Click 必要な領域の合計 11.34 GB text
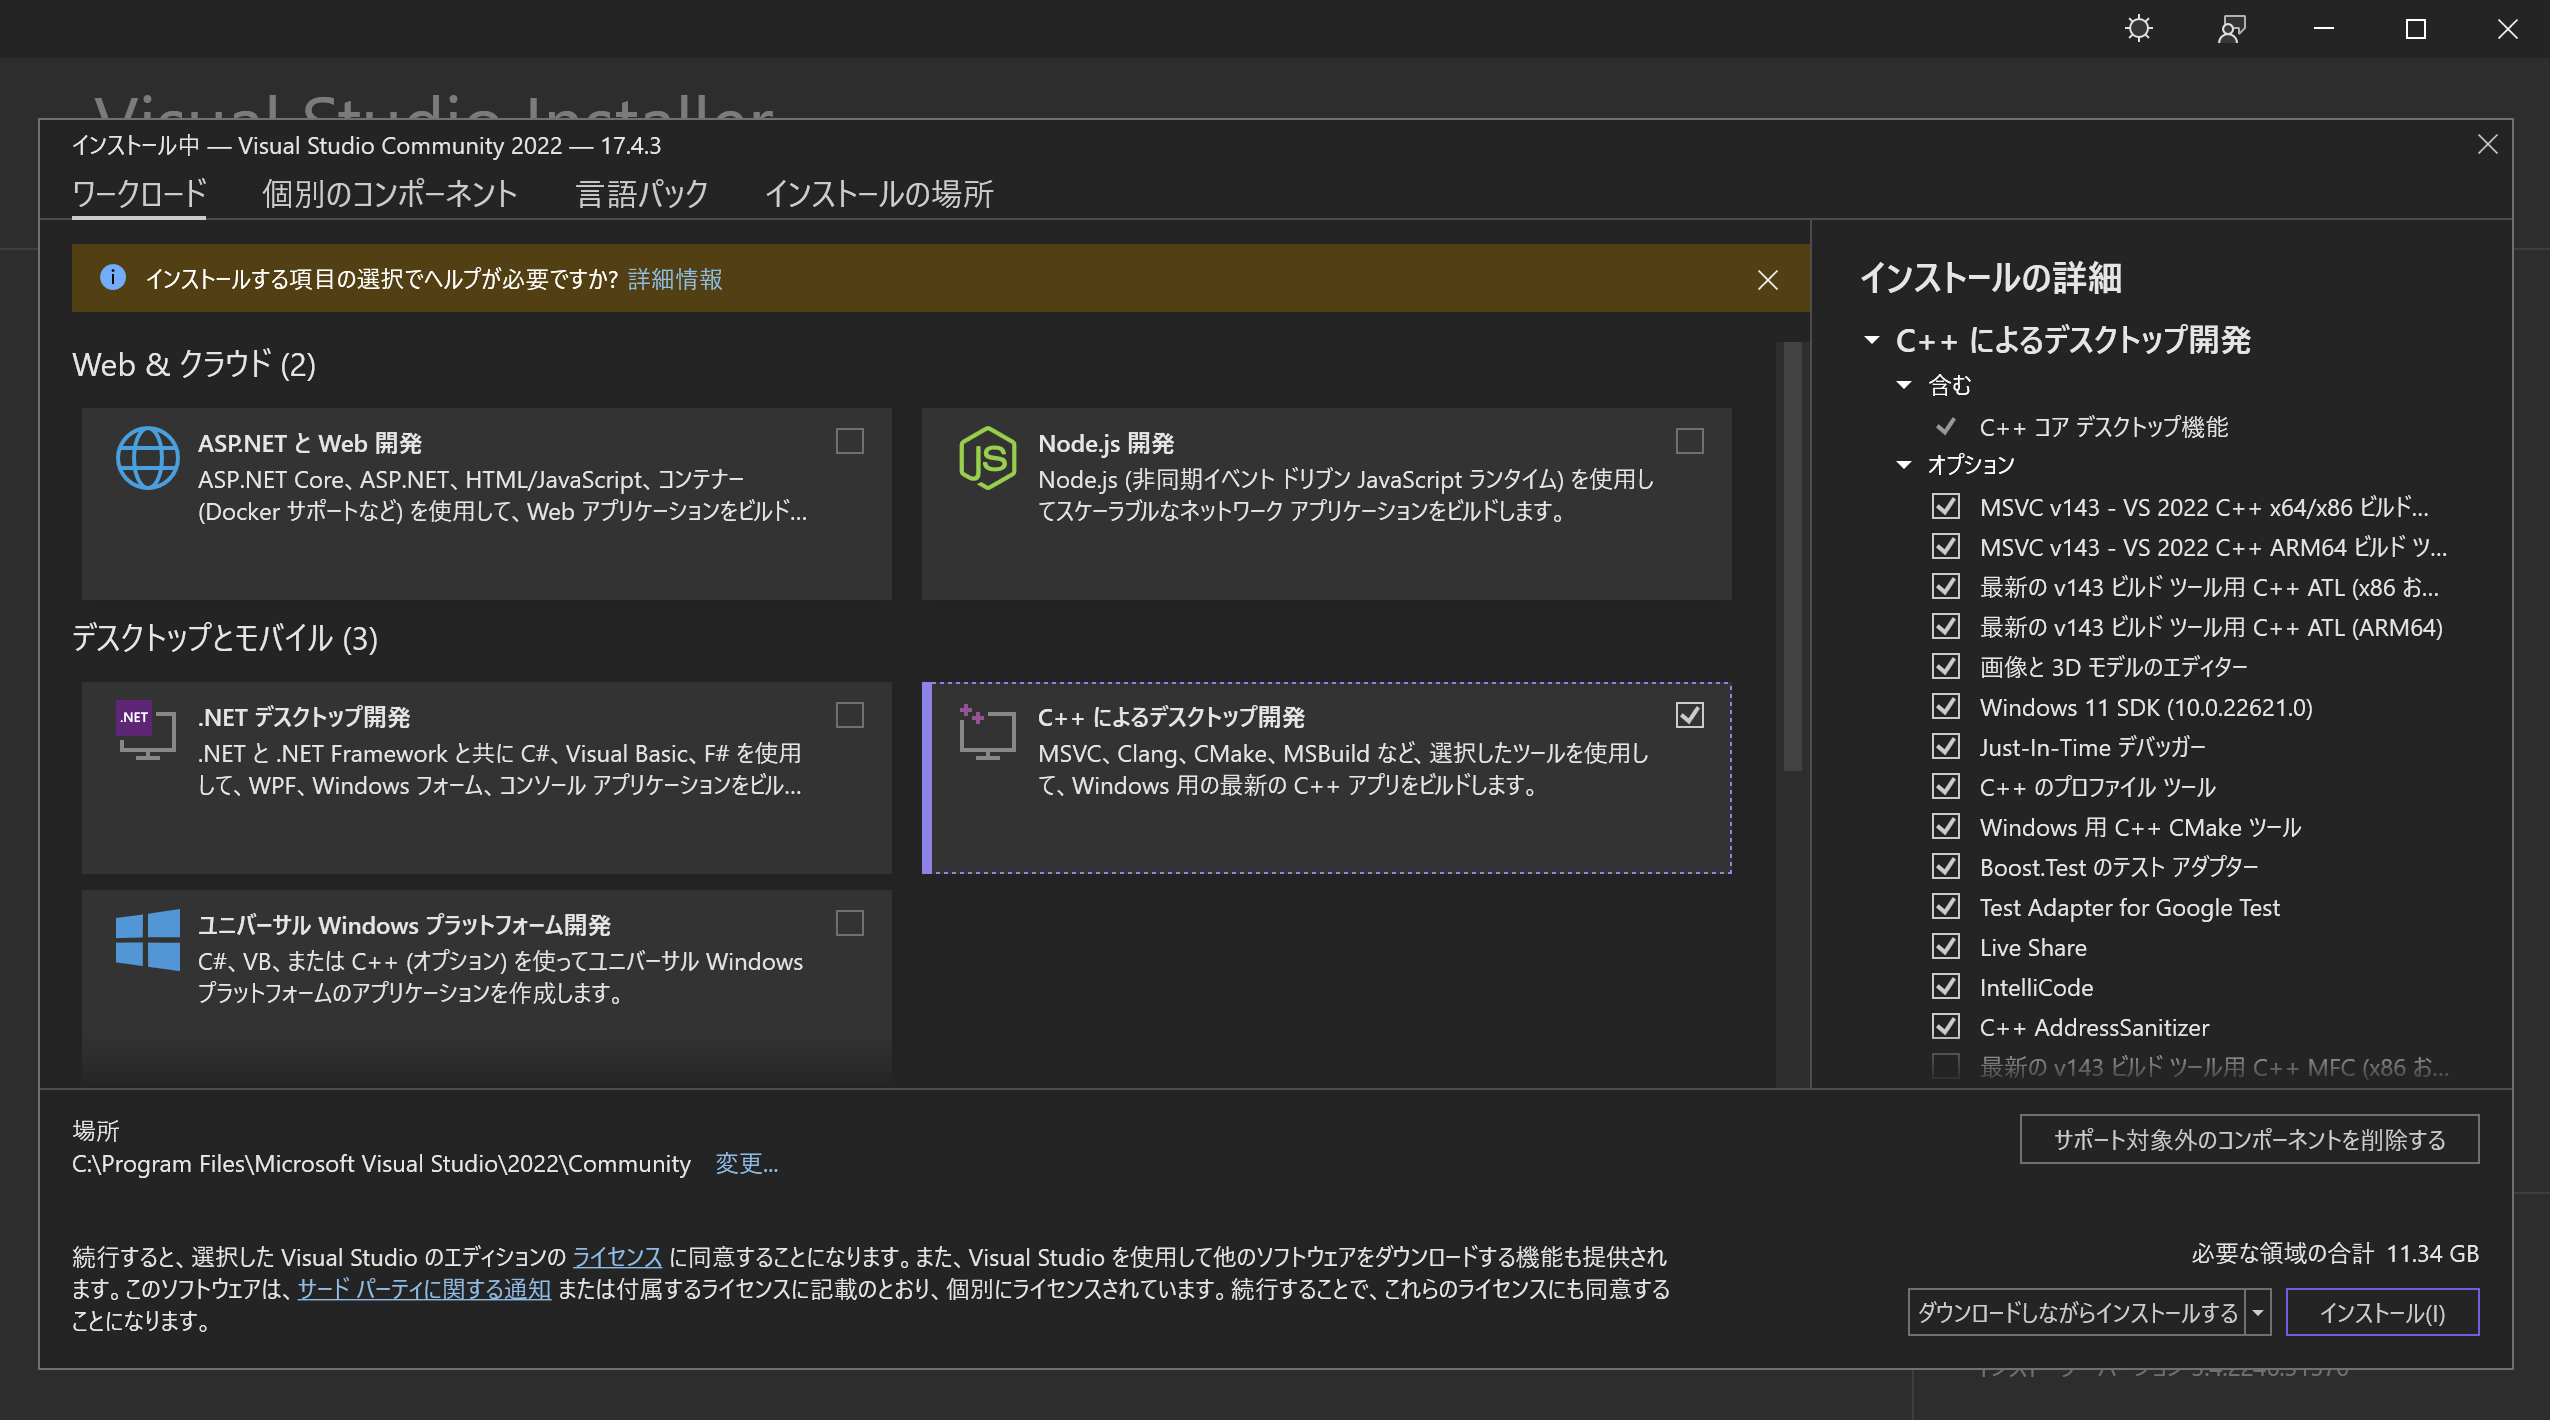2550x1420 pixels. coord(2334,1253)
